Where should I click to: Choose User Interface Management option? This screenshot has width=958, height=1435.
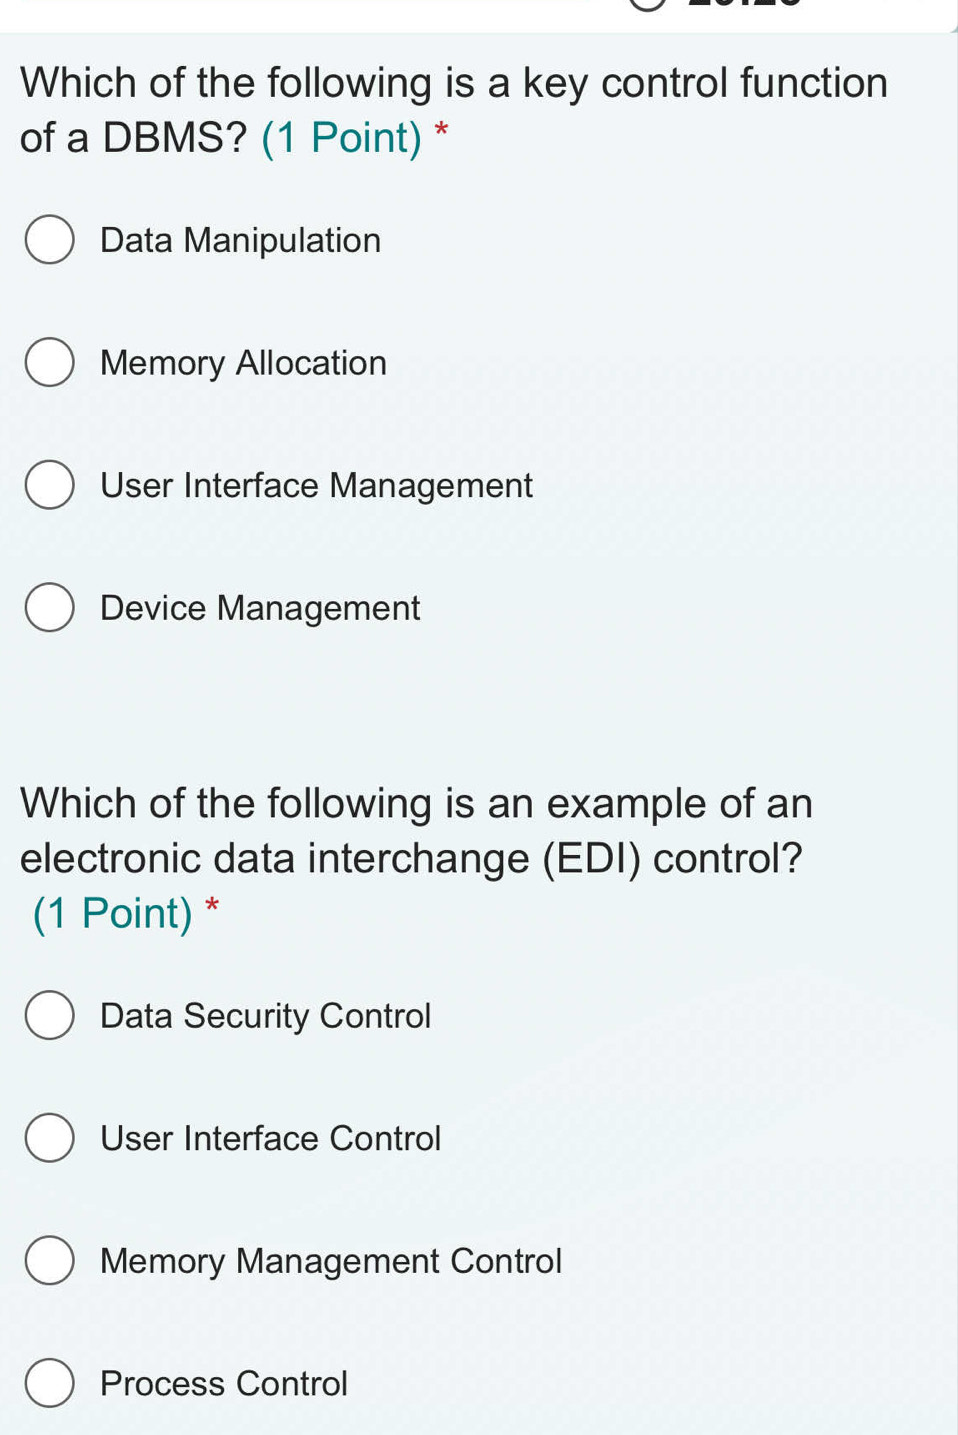49,485
